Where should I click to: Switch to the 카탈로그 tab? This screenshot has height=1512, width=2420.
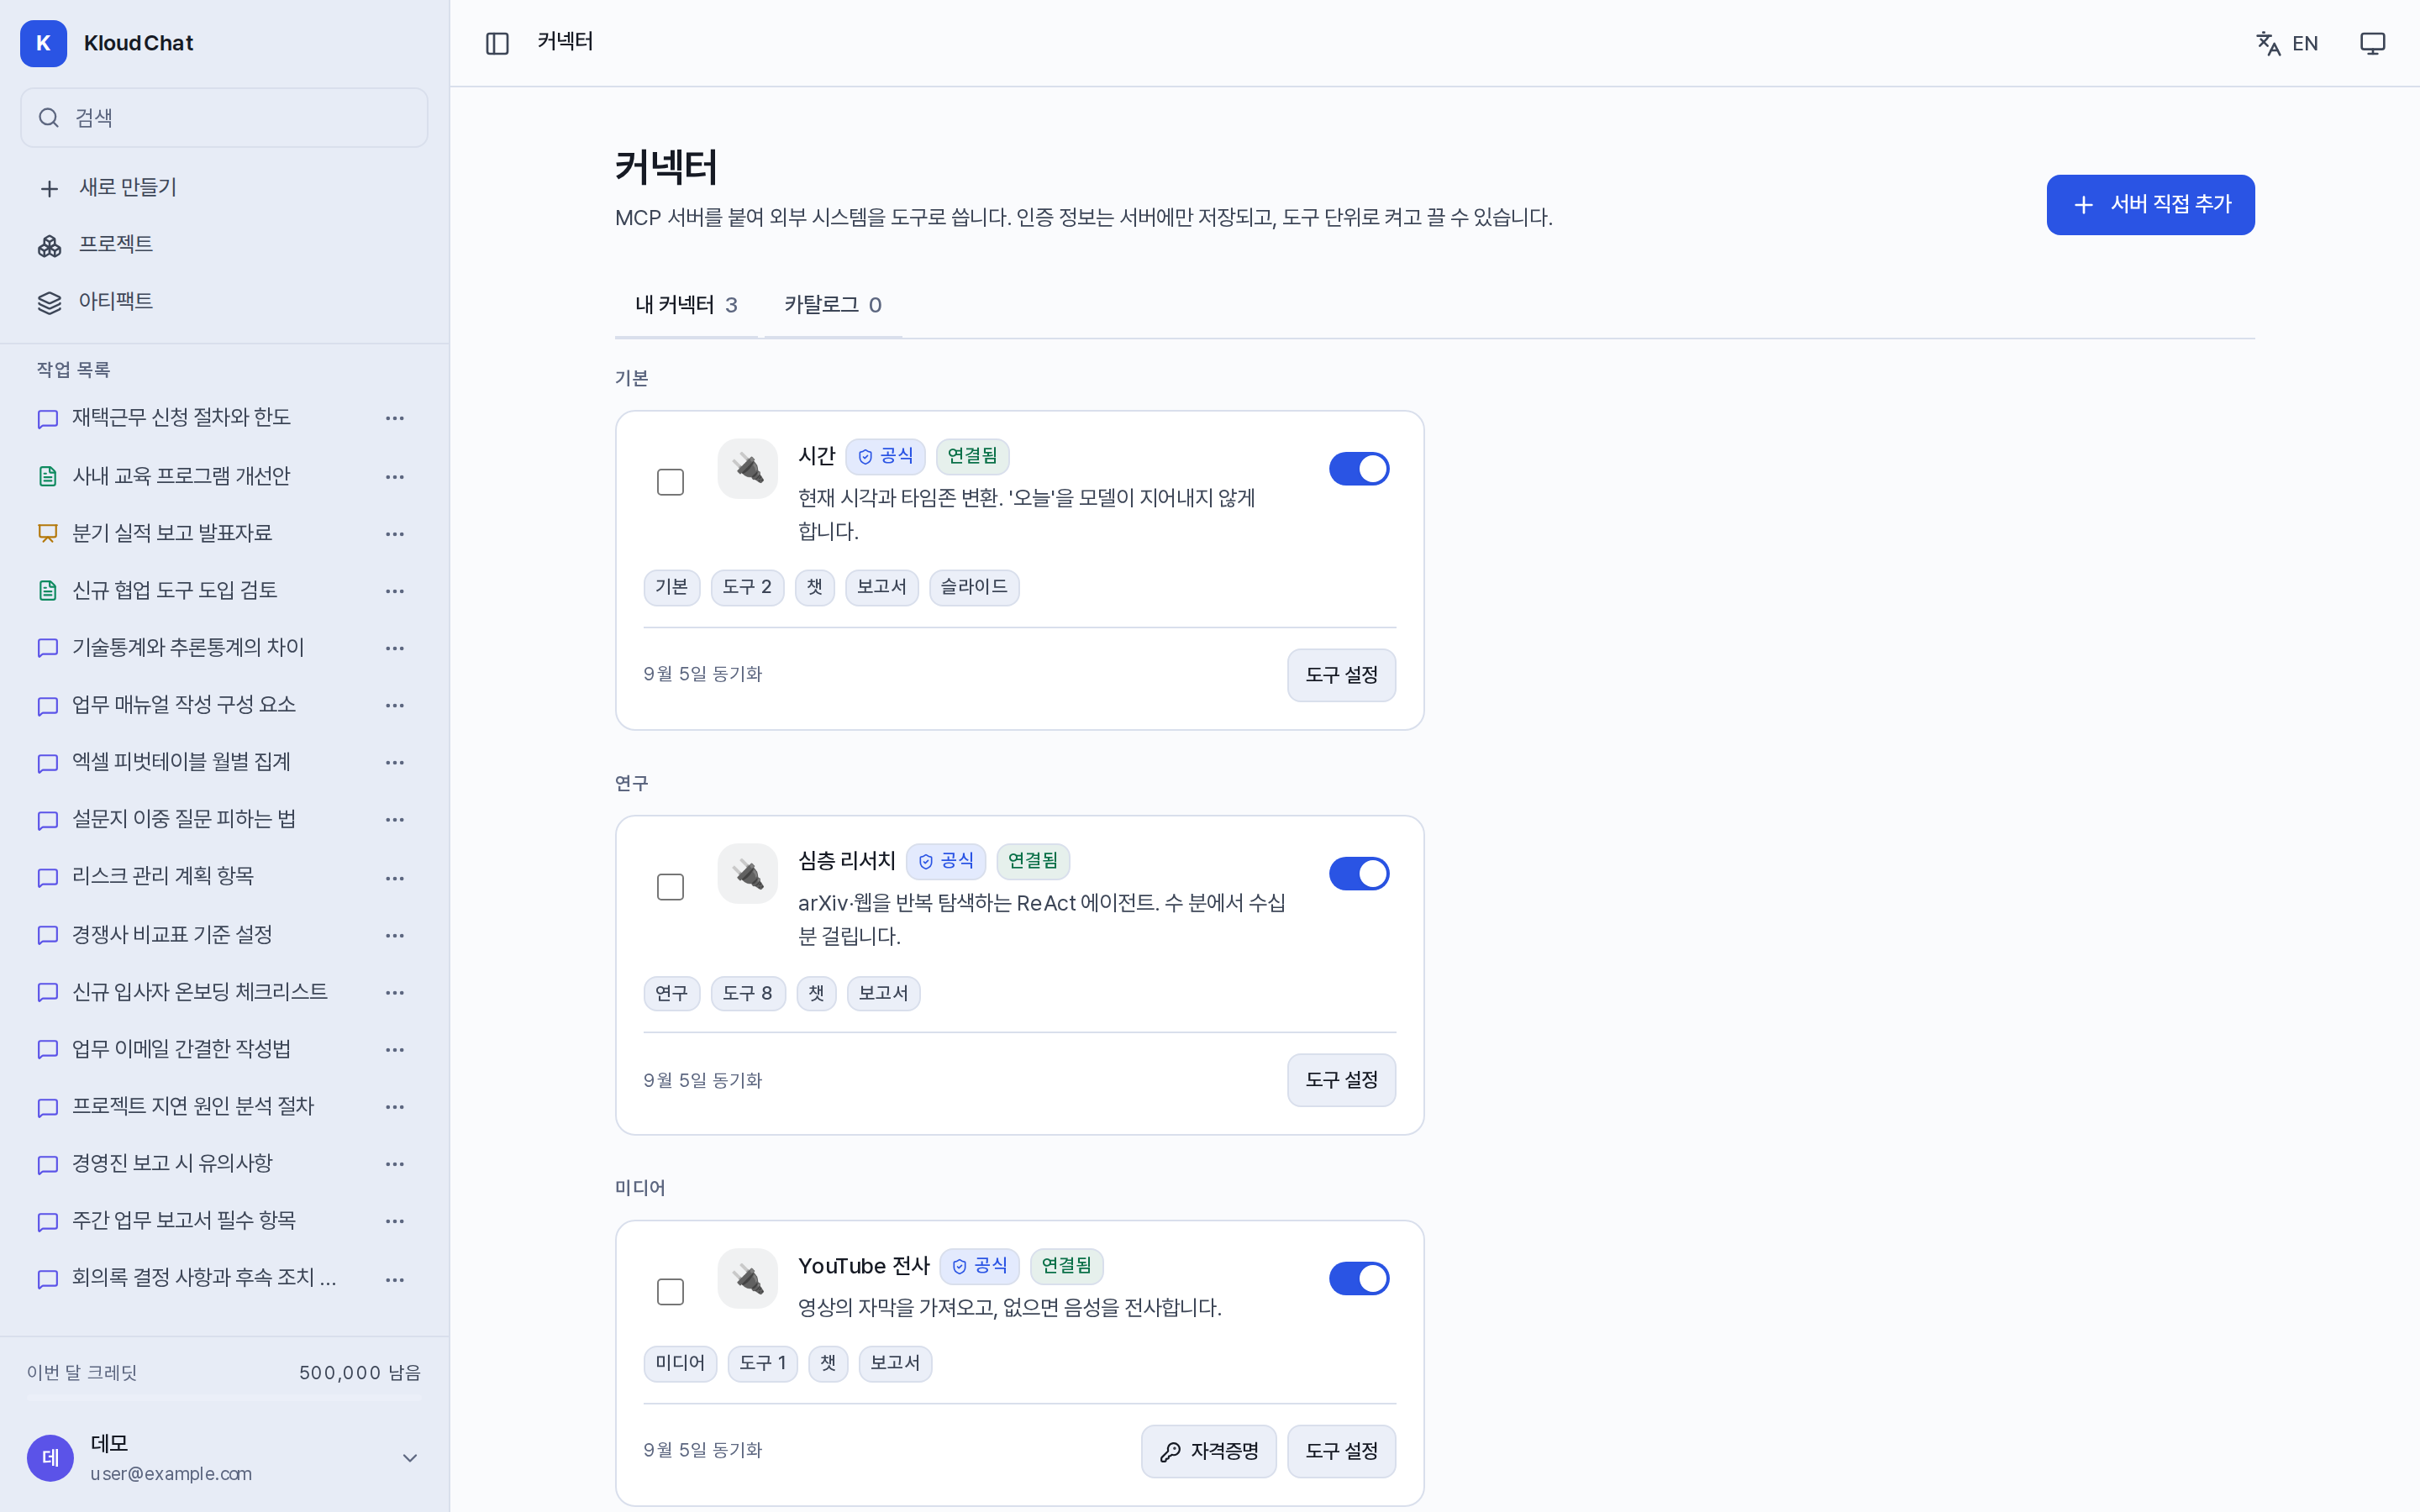tap(832, 305)
